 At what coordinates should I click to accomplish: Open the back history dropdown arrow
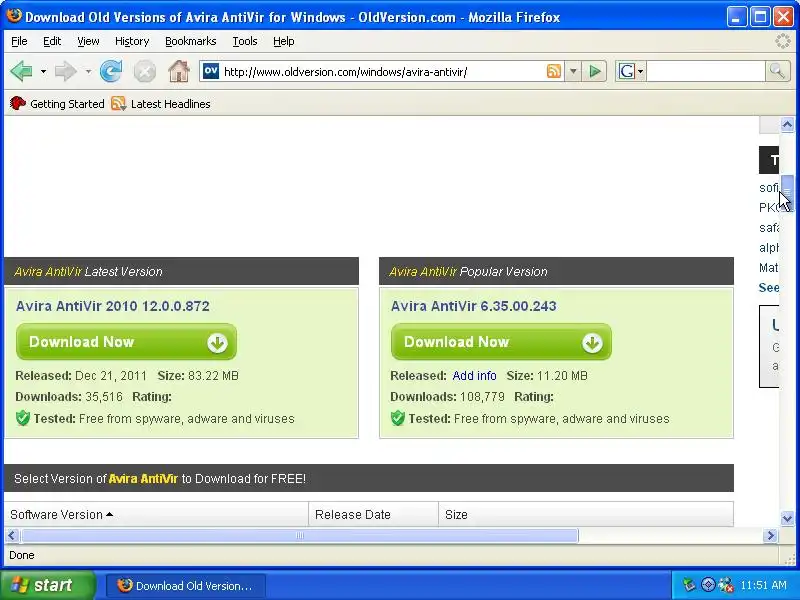click(x=43, y=72)
